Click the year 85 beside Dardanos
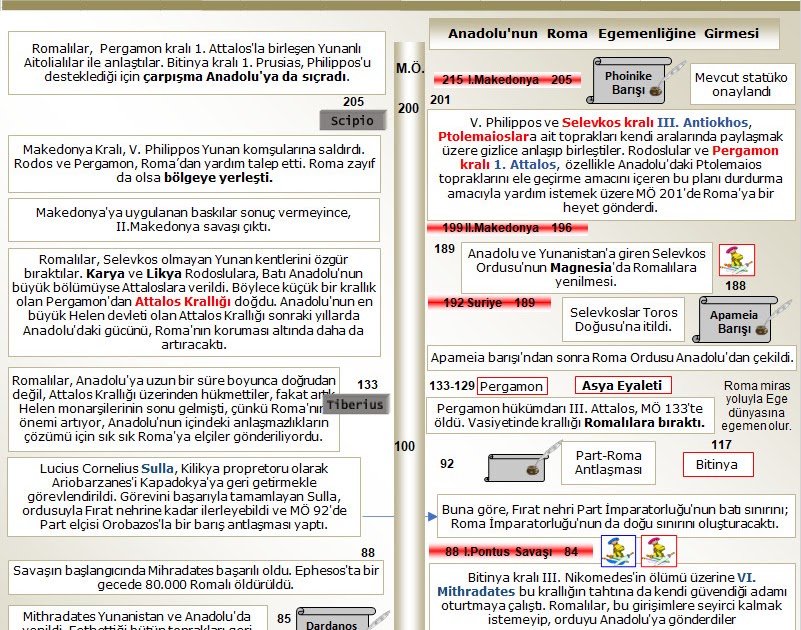 [284, 618]
